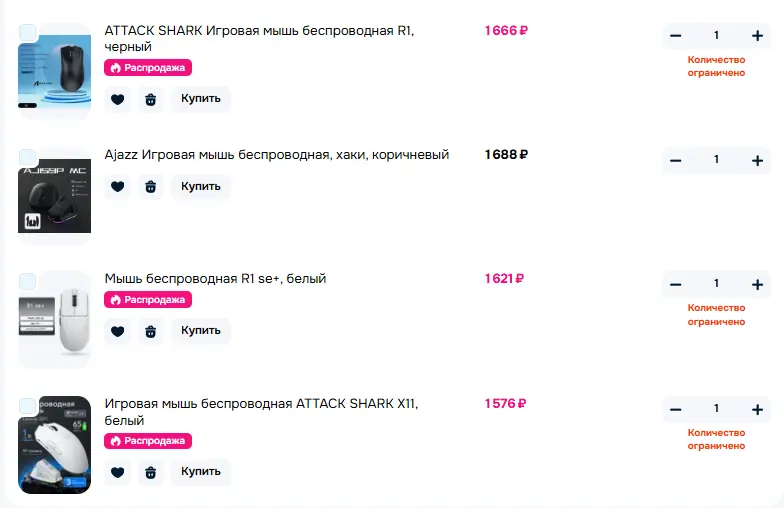Remove Ajazz wireless mouse with trash icon
This screenshot has height=508, width=784.
pos(150,186)
